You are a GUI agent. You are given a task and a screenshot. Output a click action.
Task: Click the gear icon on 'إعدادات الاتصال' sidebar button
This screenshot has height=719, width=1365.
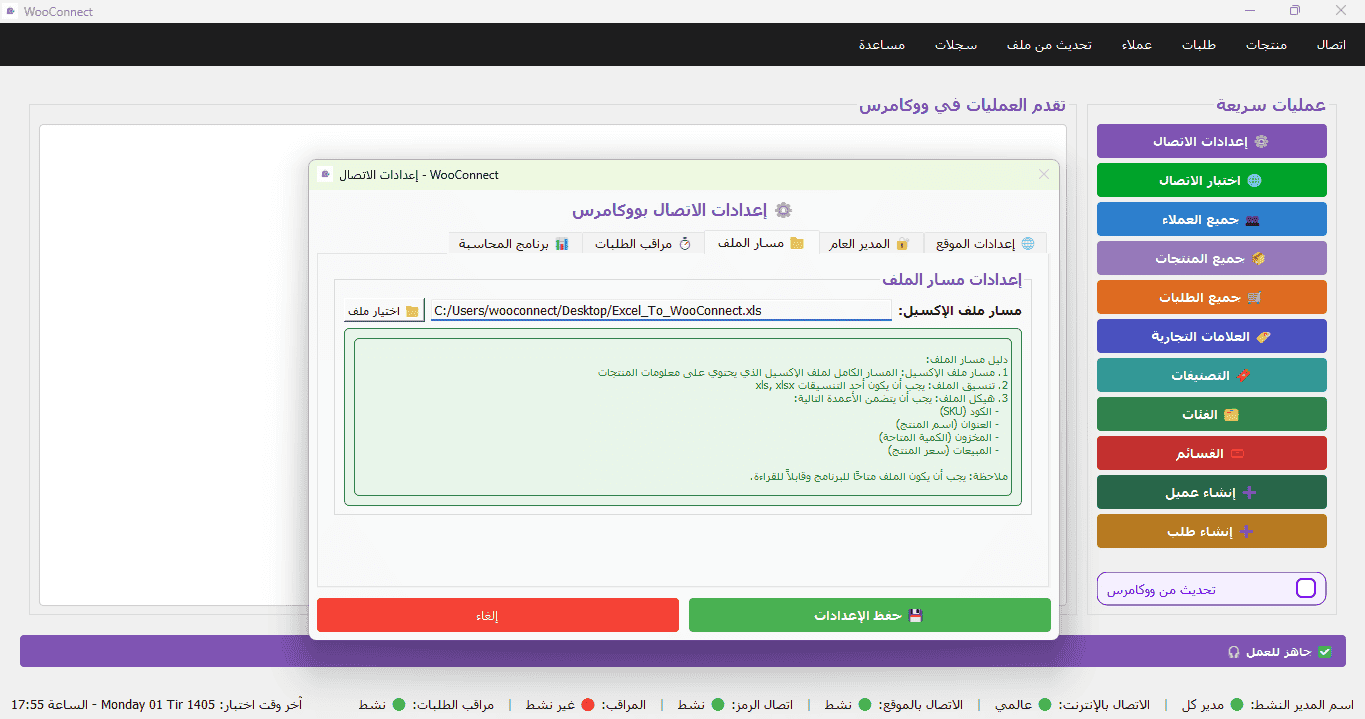(1261, 142)
